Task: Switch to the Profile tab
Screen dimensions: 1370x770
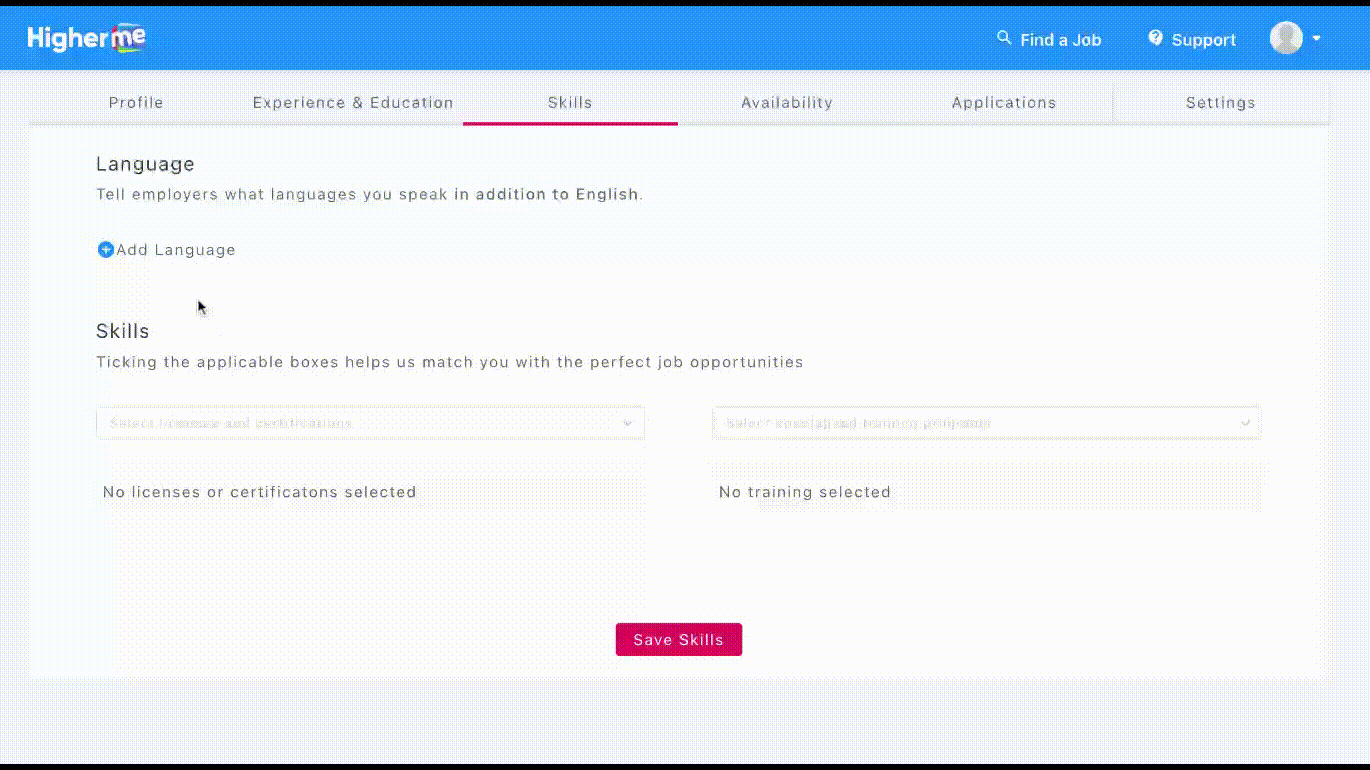Action: click(x=136, y=103)
